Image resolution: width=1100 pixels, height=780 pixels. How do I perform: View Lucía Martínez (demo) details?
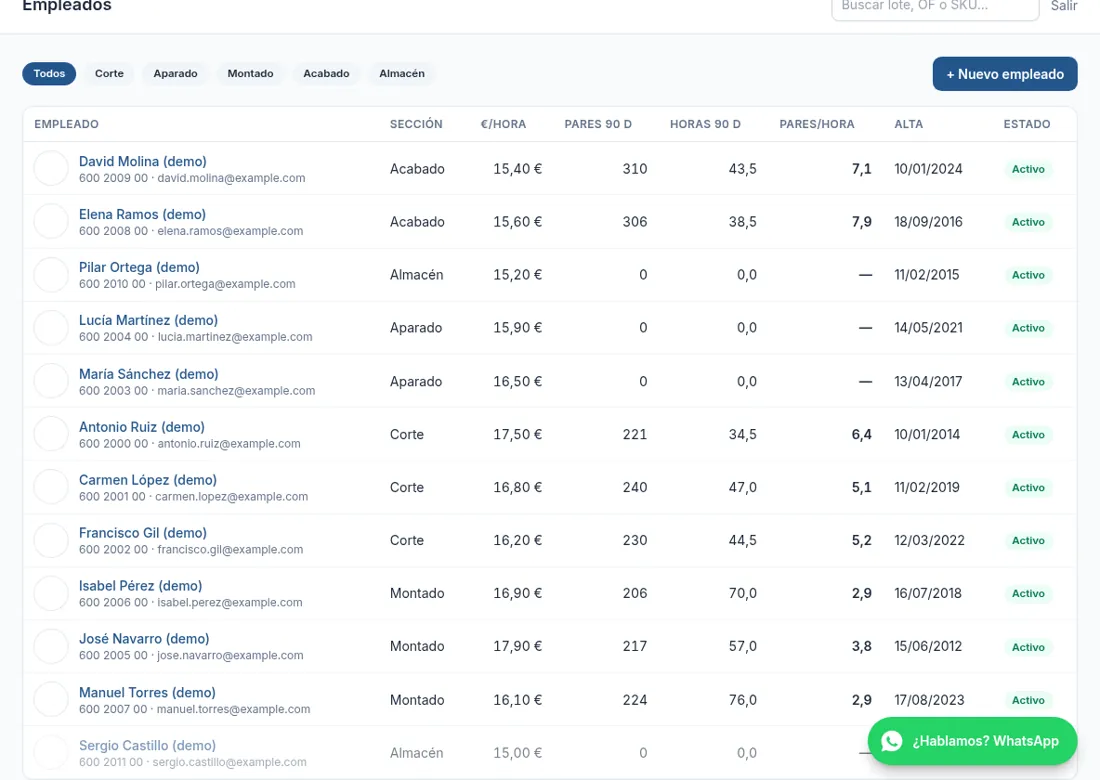[148, 321]
